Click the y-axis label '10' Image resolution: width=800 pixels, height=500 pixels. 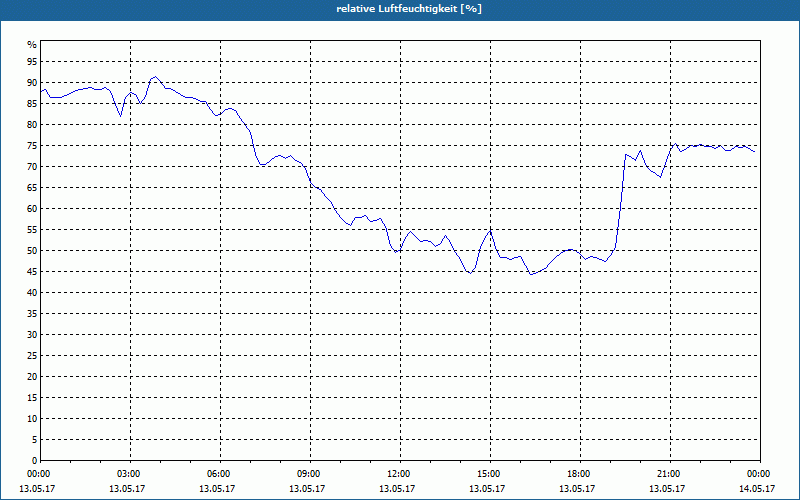click(32, 419)
